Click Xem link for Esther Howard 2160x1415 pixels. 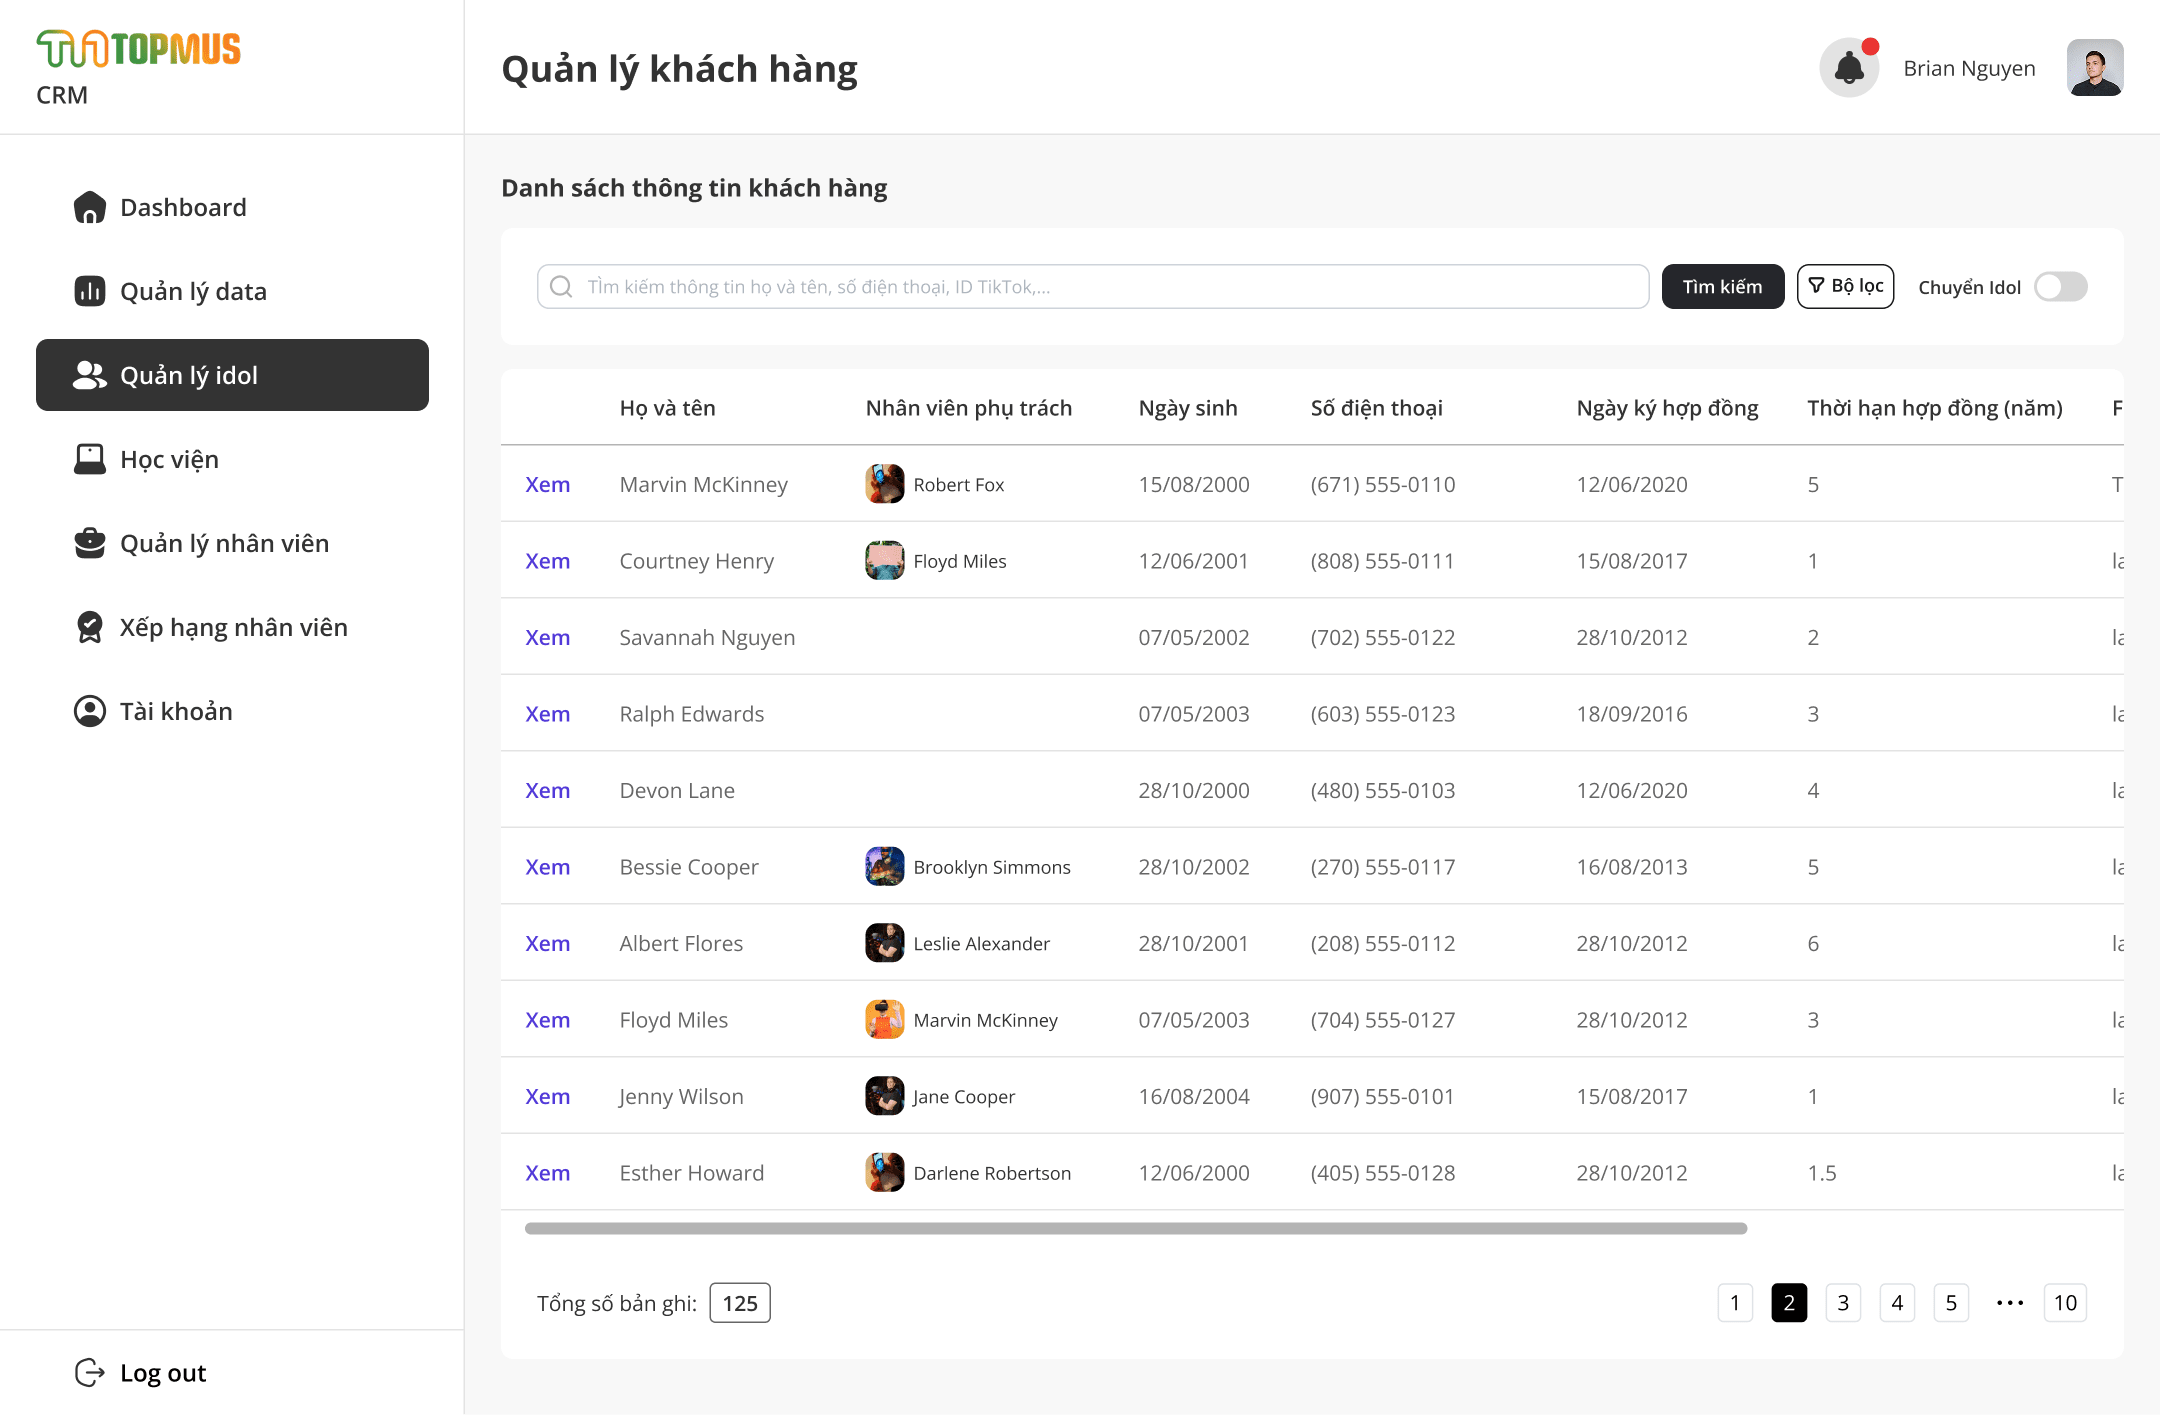tap(547, 1173)
